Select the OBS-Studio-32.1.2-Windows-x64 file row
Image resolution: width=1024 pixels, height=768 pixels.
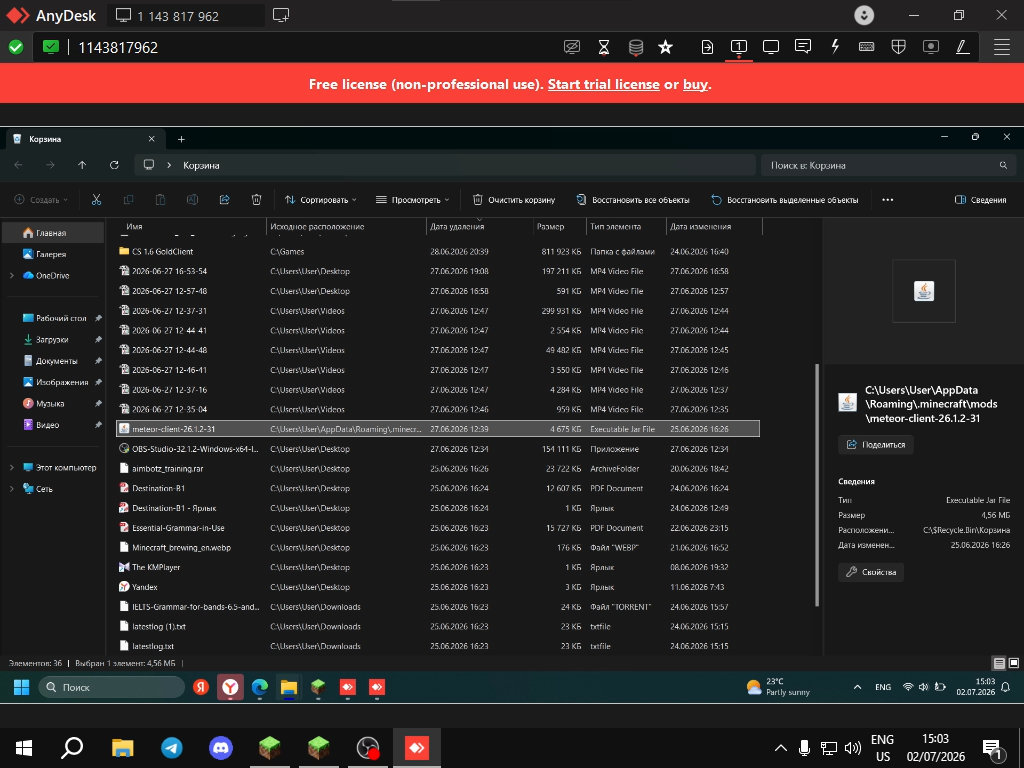[x=438, y=449]
